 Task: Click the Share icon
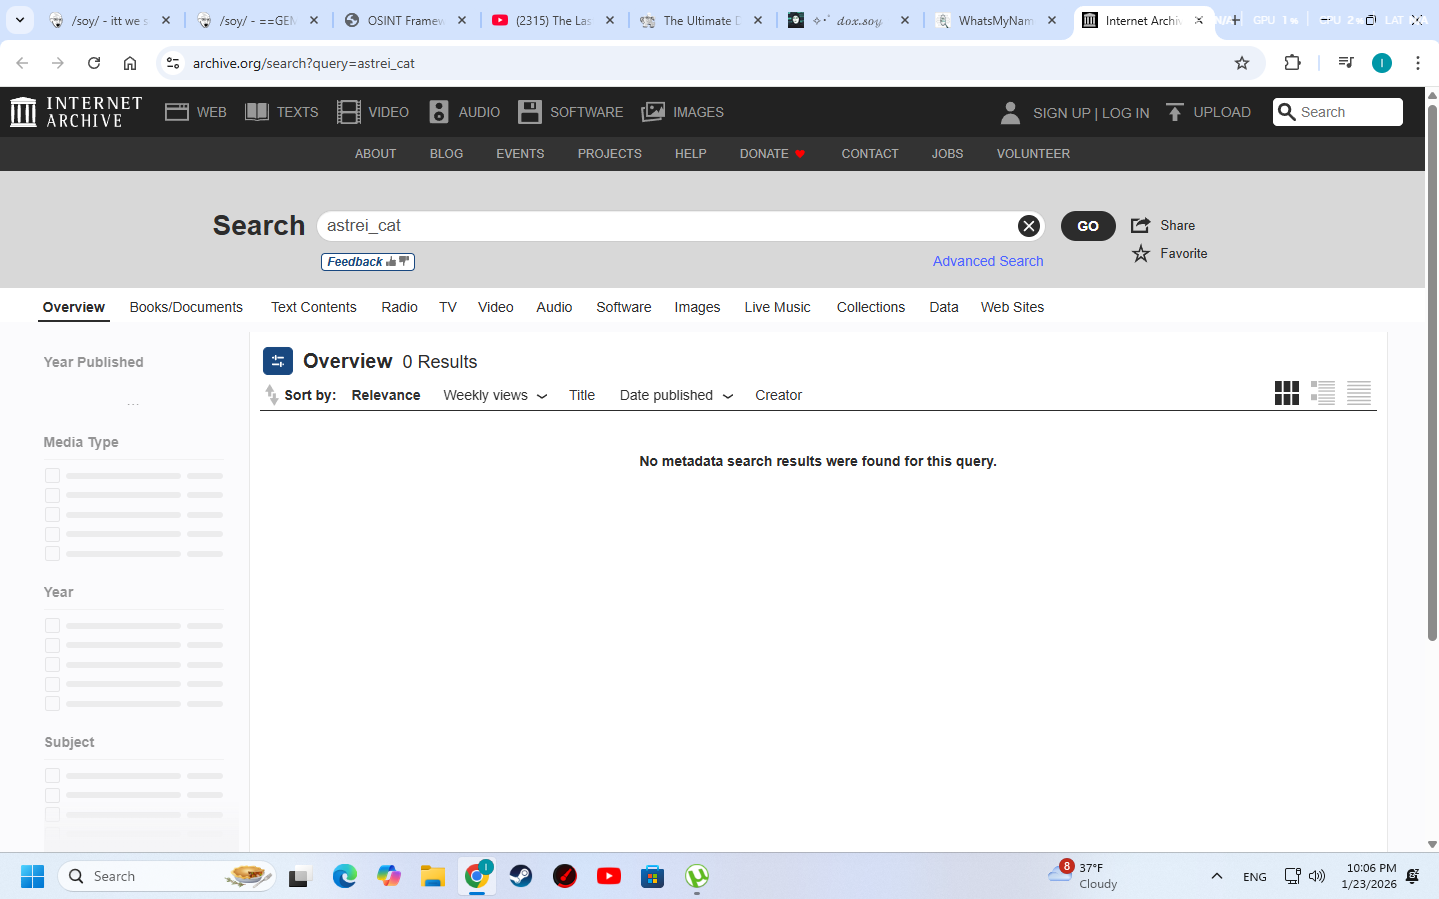[1141, 226]
